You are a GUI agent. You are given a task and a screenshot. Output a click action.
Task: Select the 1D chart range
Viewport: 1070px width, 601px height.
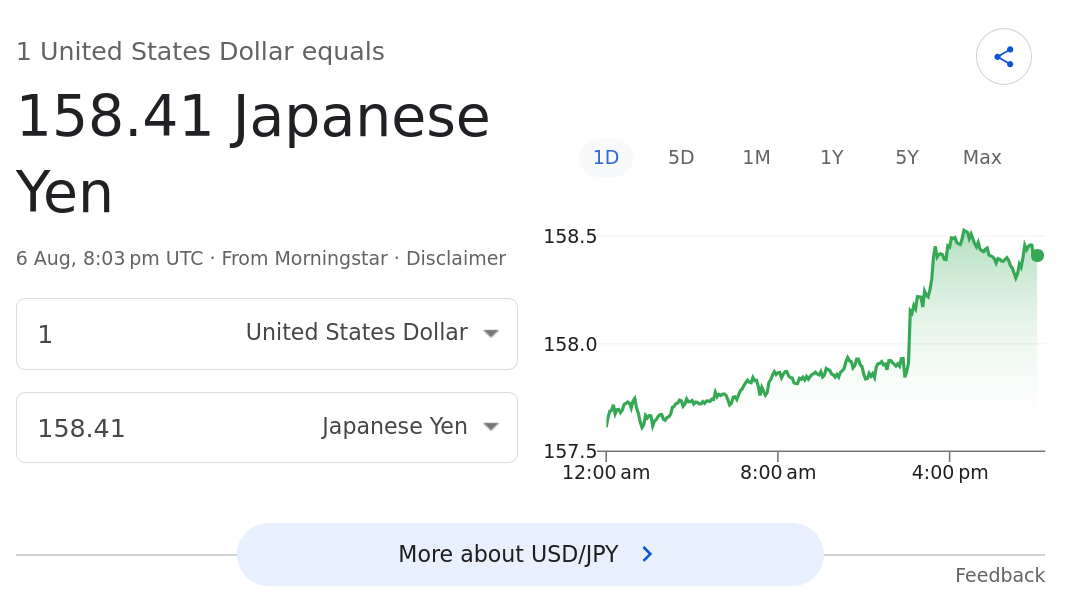tap(605, 158)
